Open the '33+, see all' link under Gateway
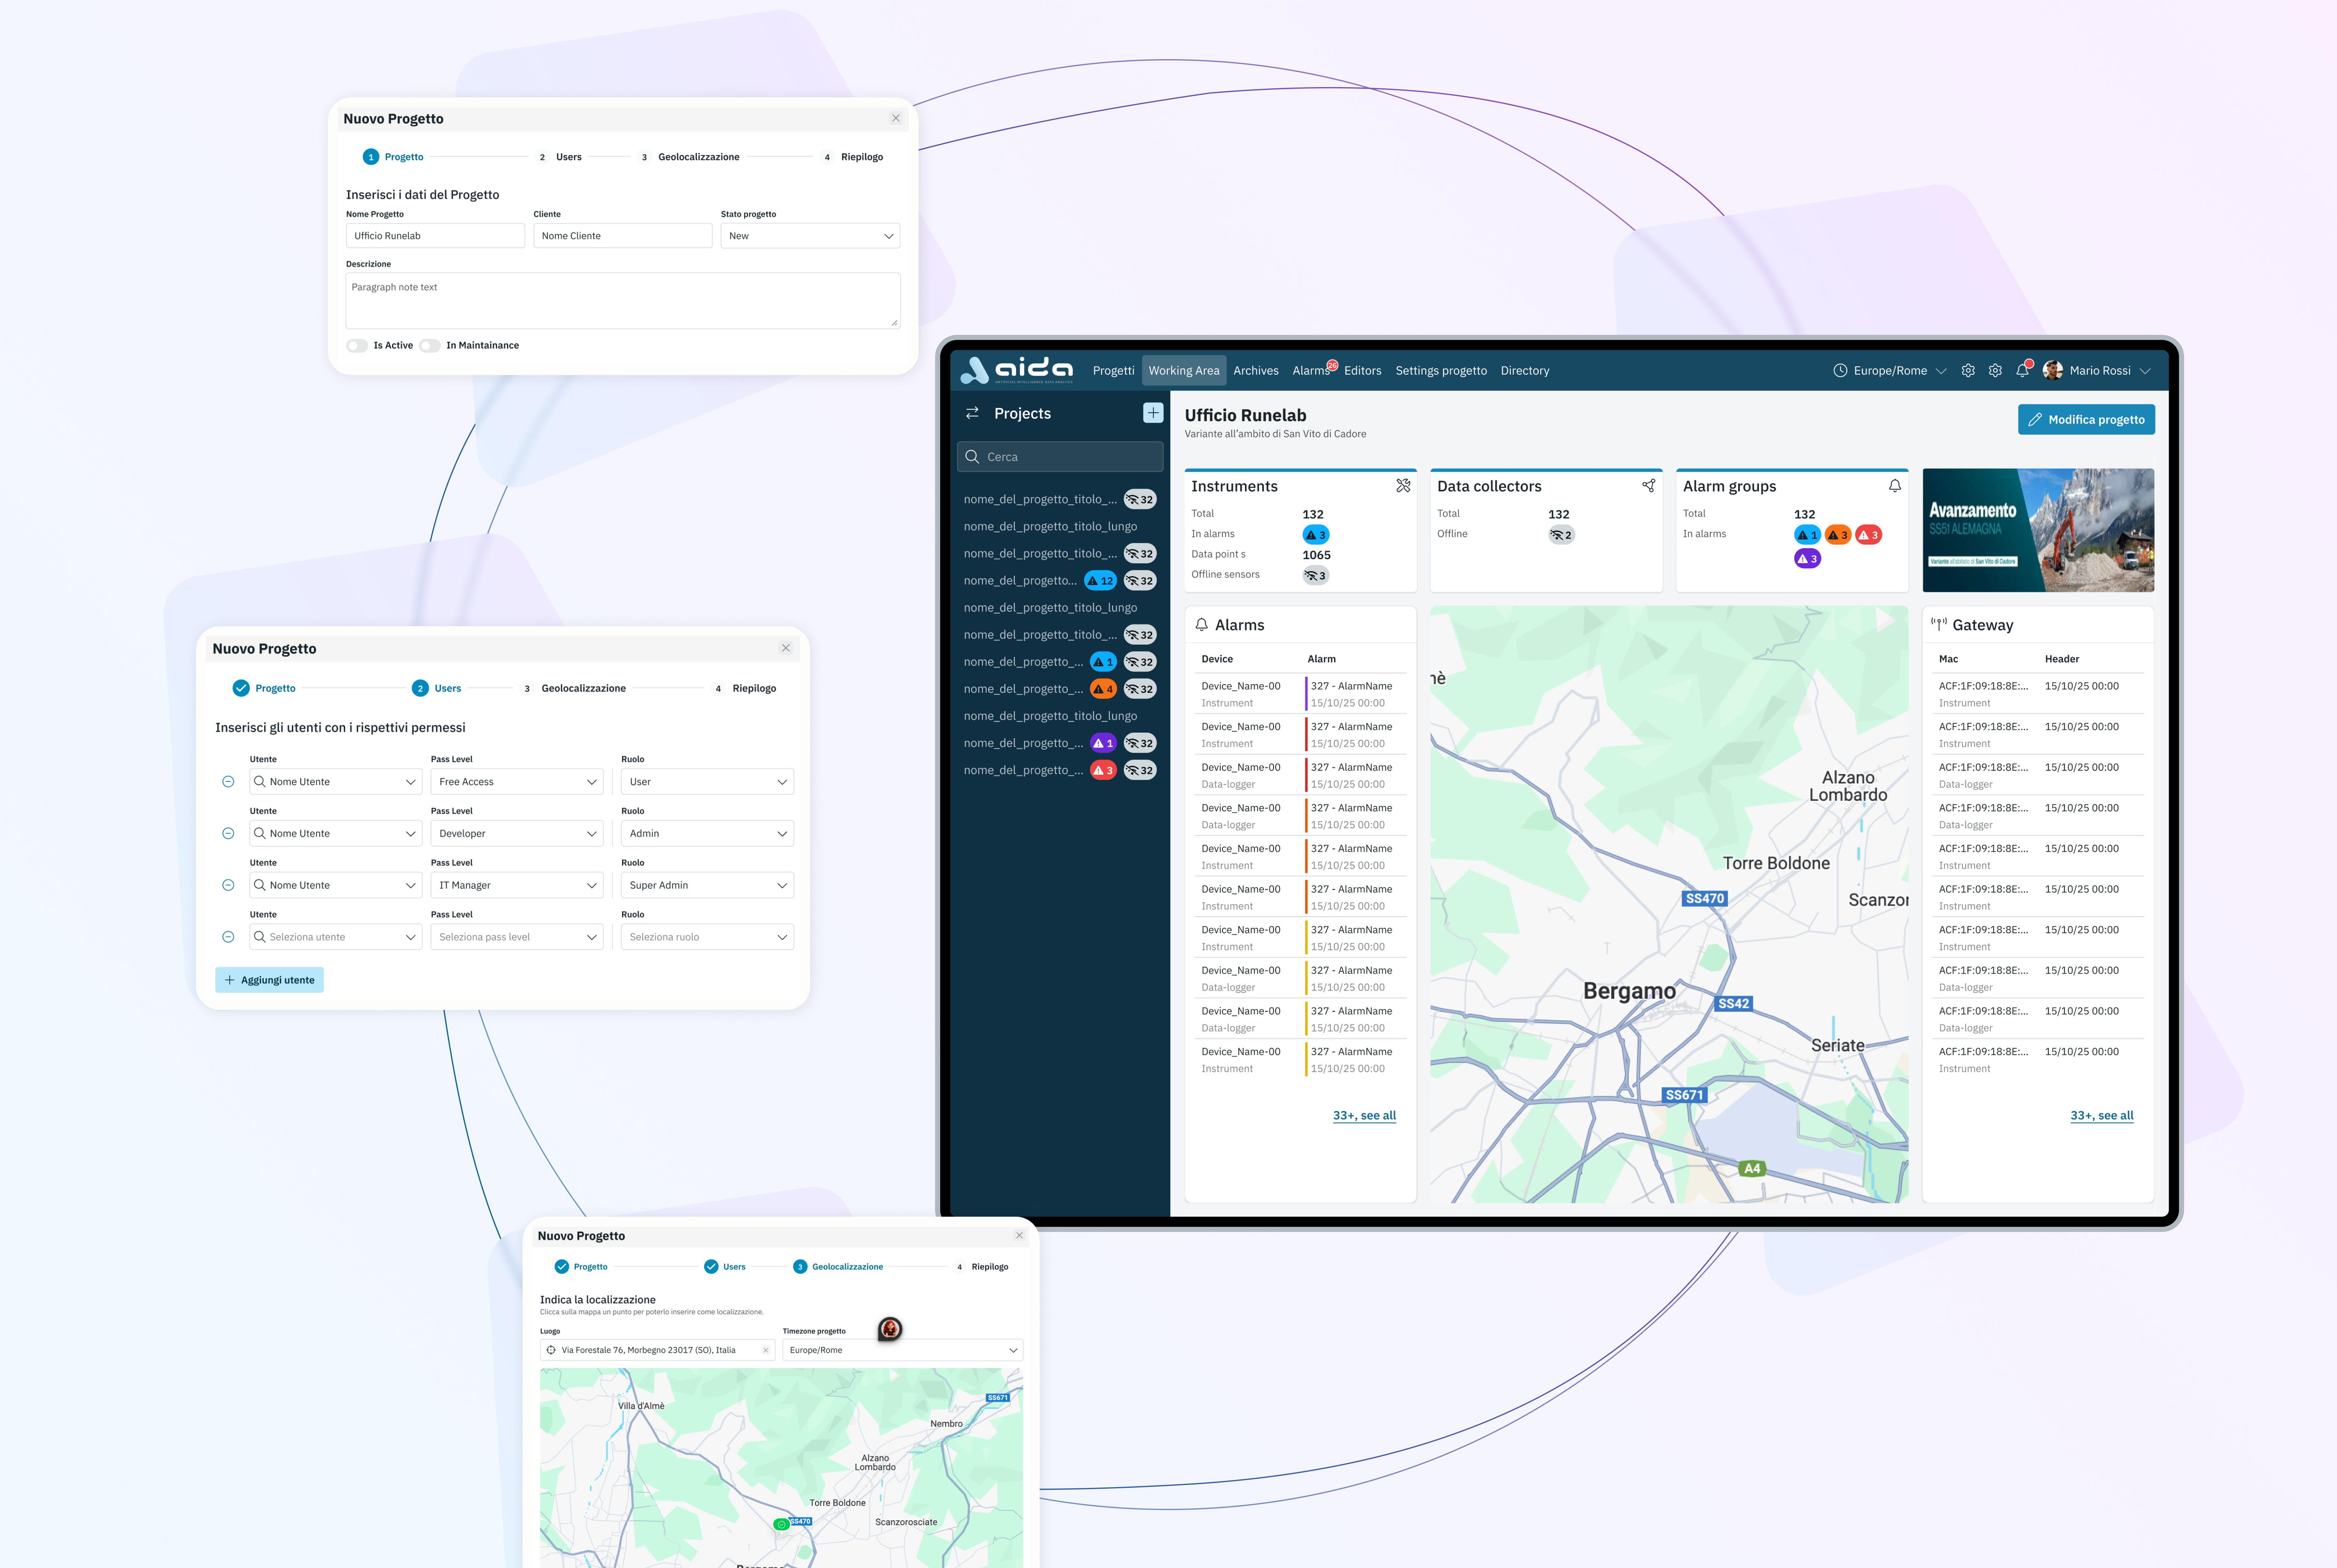Viewport: 2337px width, 1568px height. click(x=2101, y=1116)
